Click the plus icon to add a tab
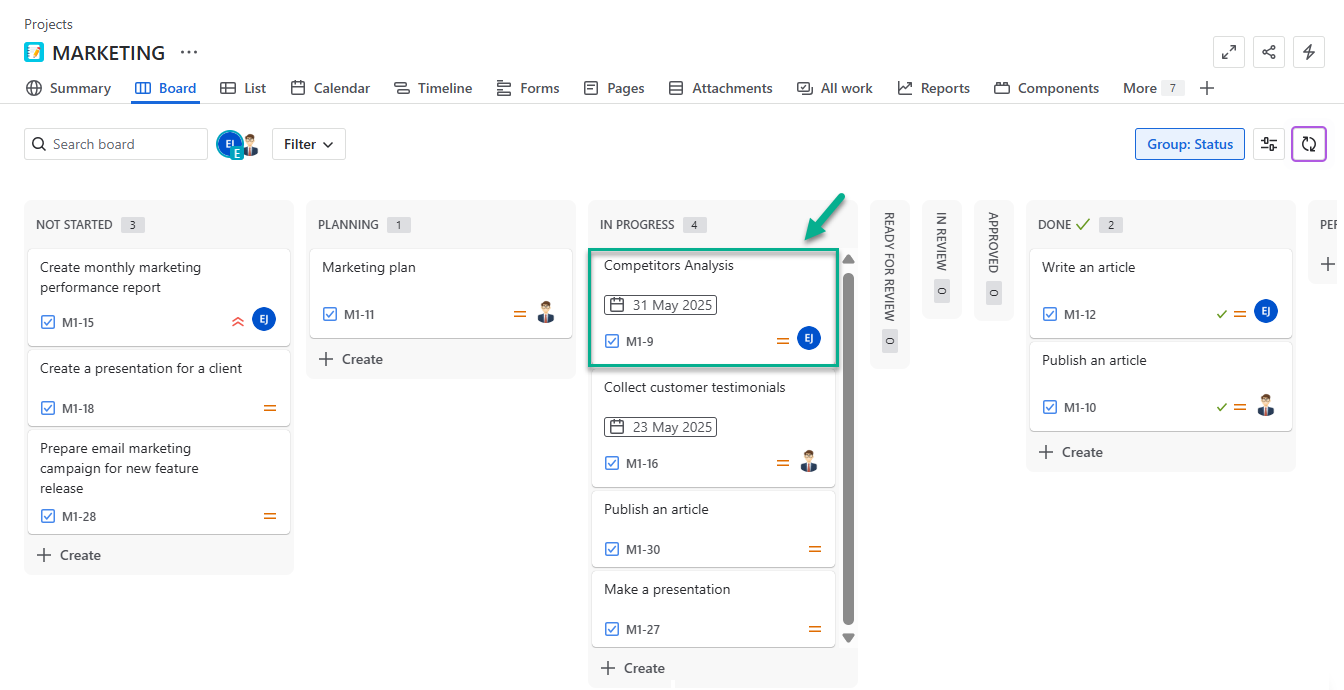Image resolution: width=1344 pixels, height=690 pixels. 1207,88
